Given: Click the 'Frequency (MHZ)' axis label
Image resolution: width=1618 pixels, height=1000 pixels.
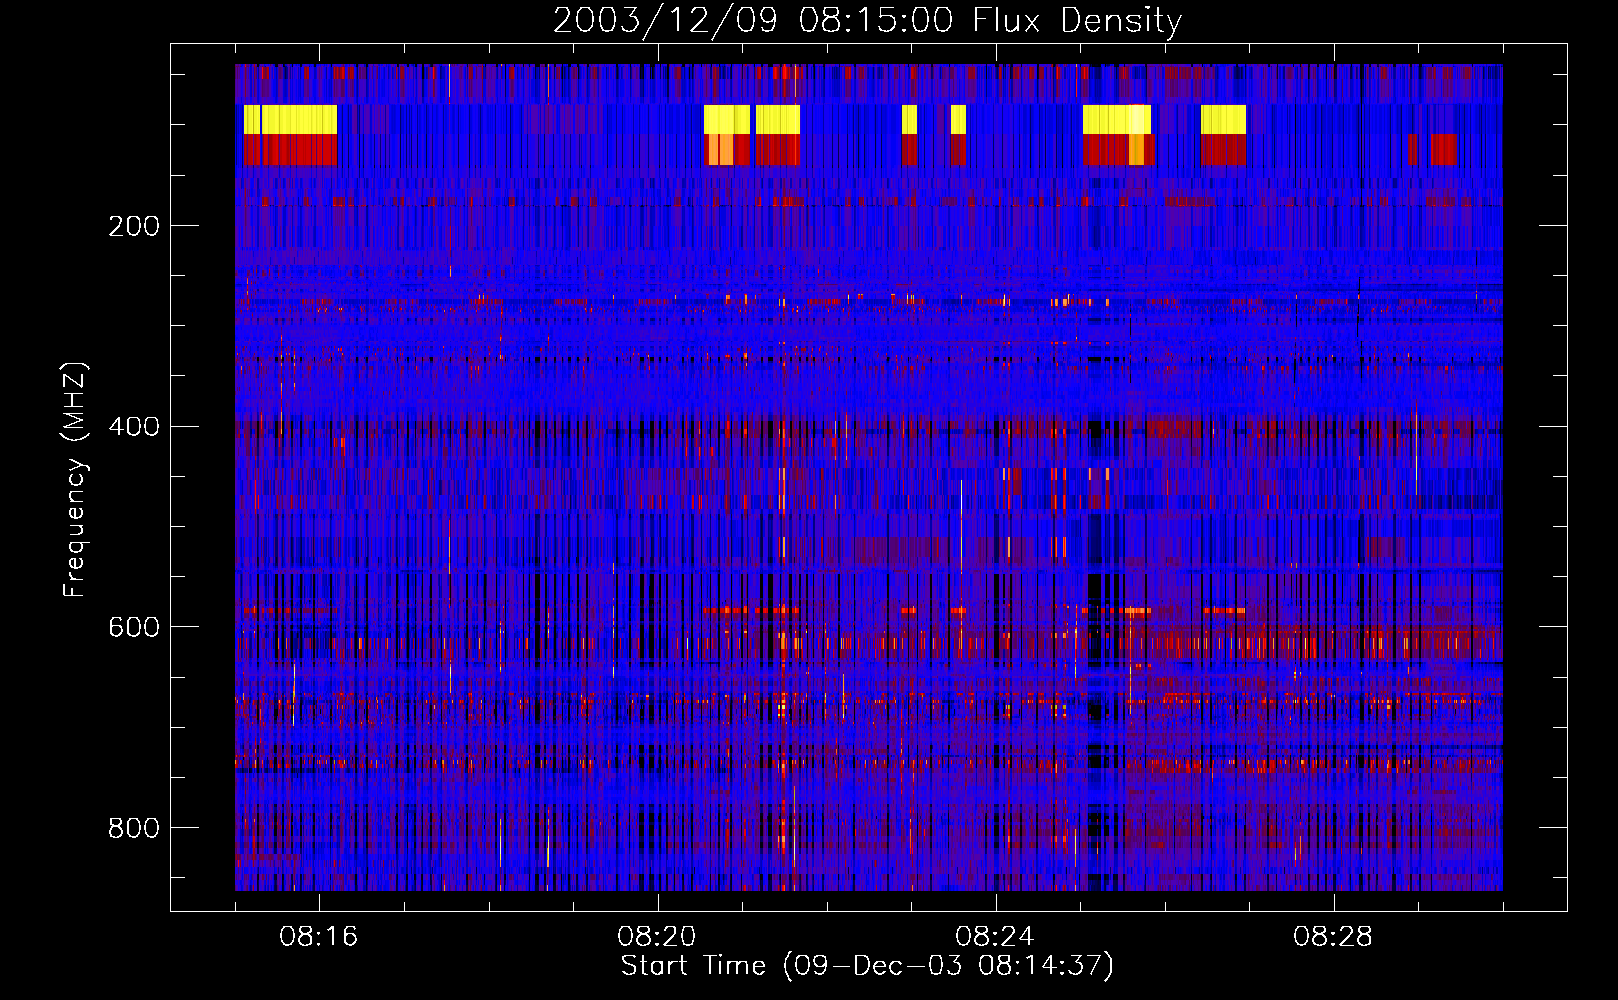Looking at the screenshot, I should (x=75, y=479).
